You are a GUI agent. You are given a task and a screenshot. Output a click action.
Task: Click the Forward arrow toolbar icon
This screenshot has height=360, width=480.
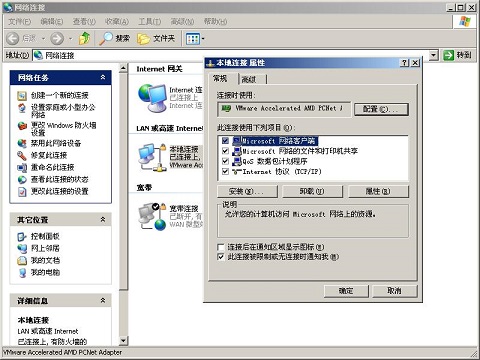(x=57, y=39)
